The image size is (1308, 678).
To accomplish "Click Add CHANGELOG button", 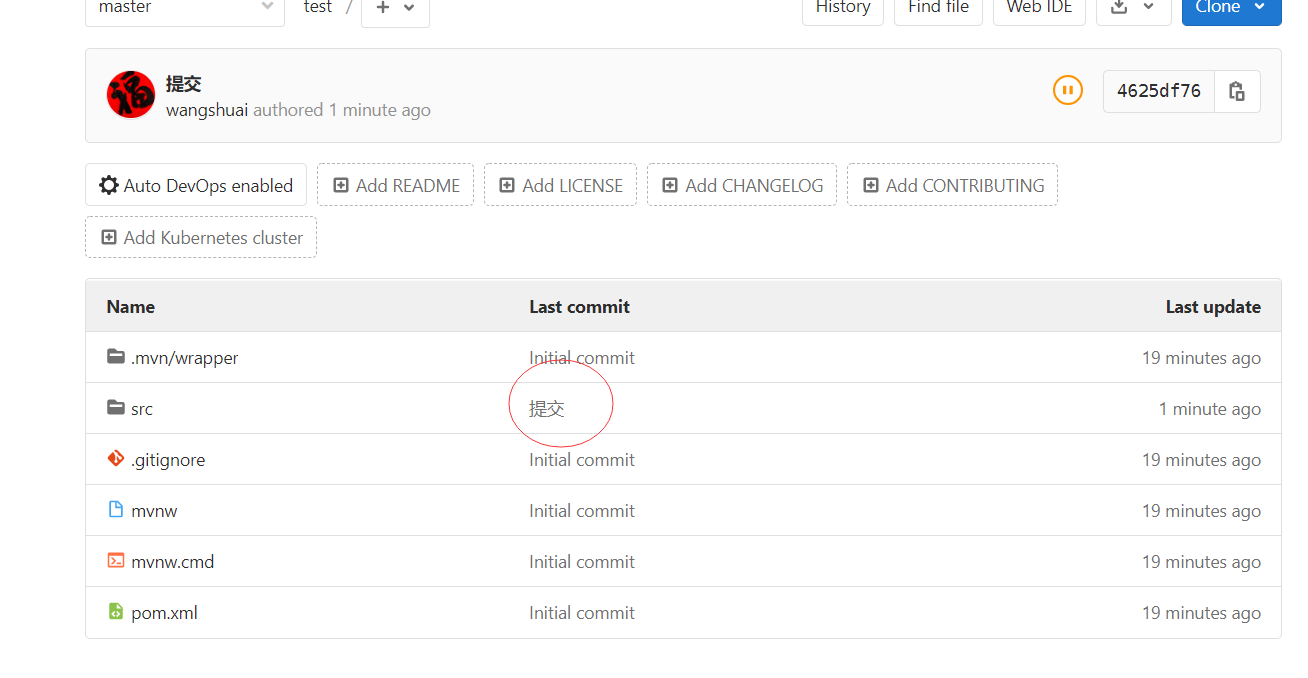I will (742, 185).
